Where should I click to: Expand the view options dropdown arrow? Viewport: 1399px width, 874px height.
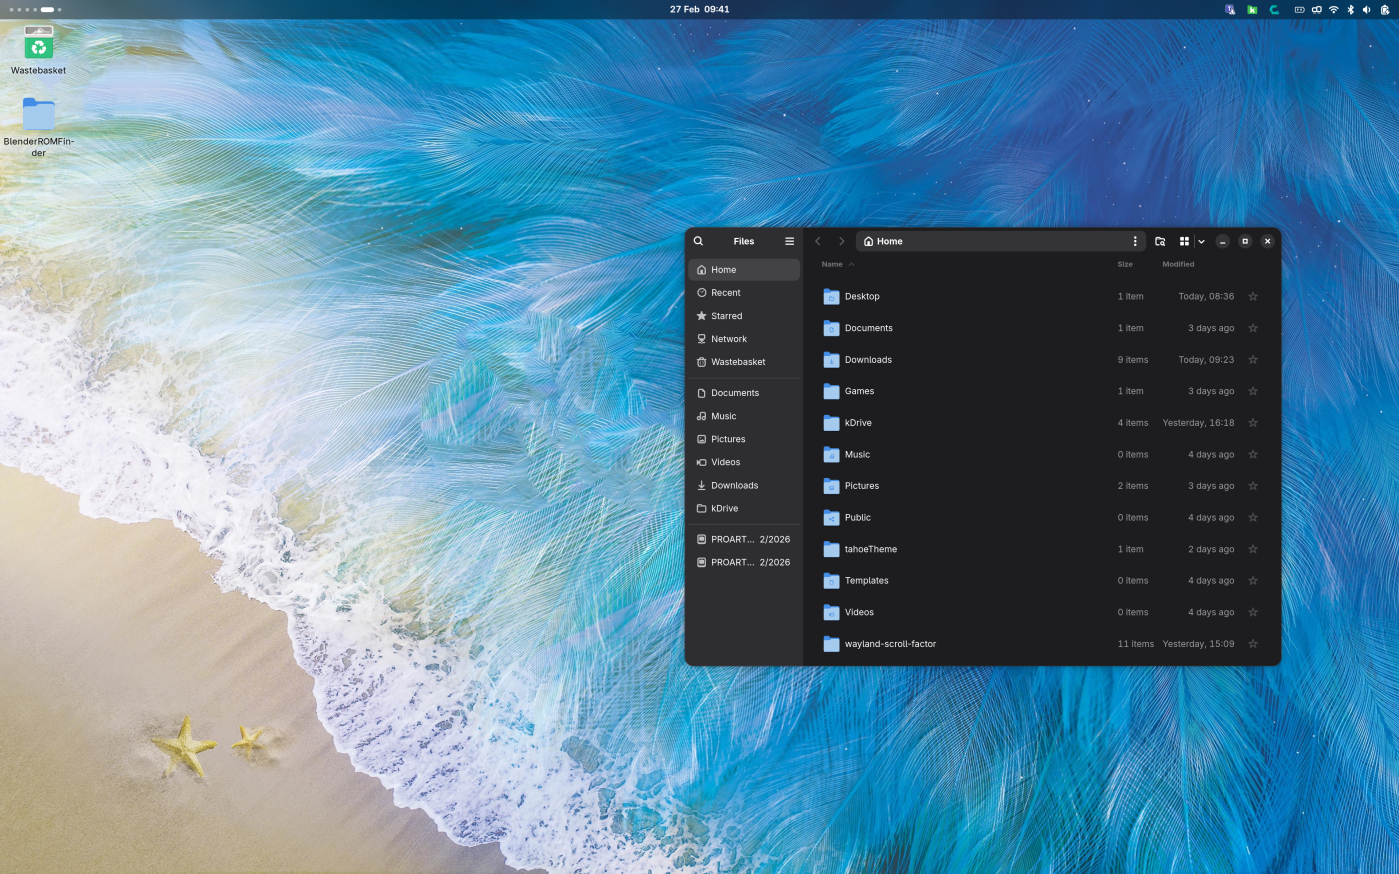1201,241
